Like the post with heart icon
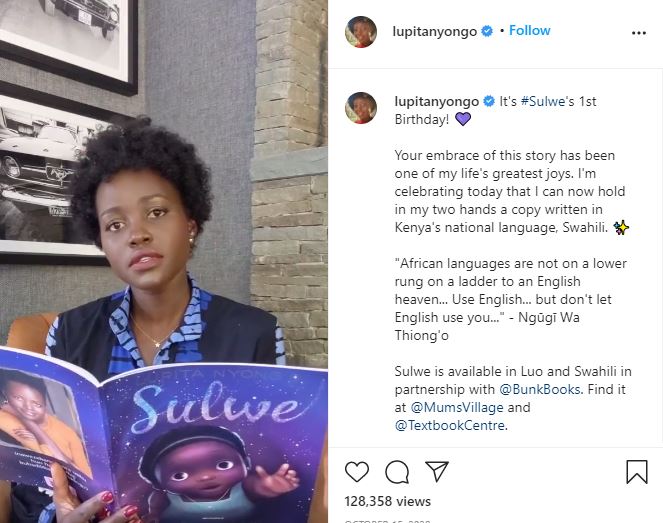 [x=357, y=471]
